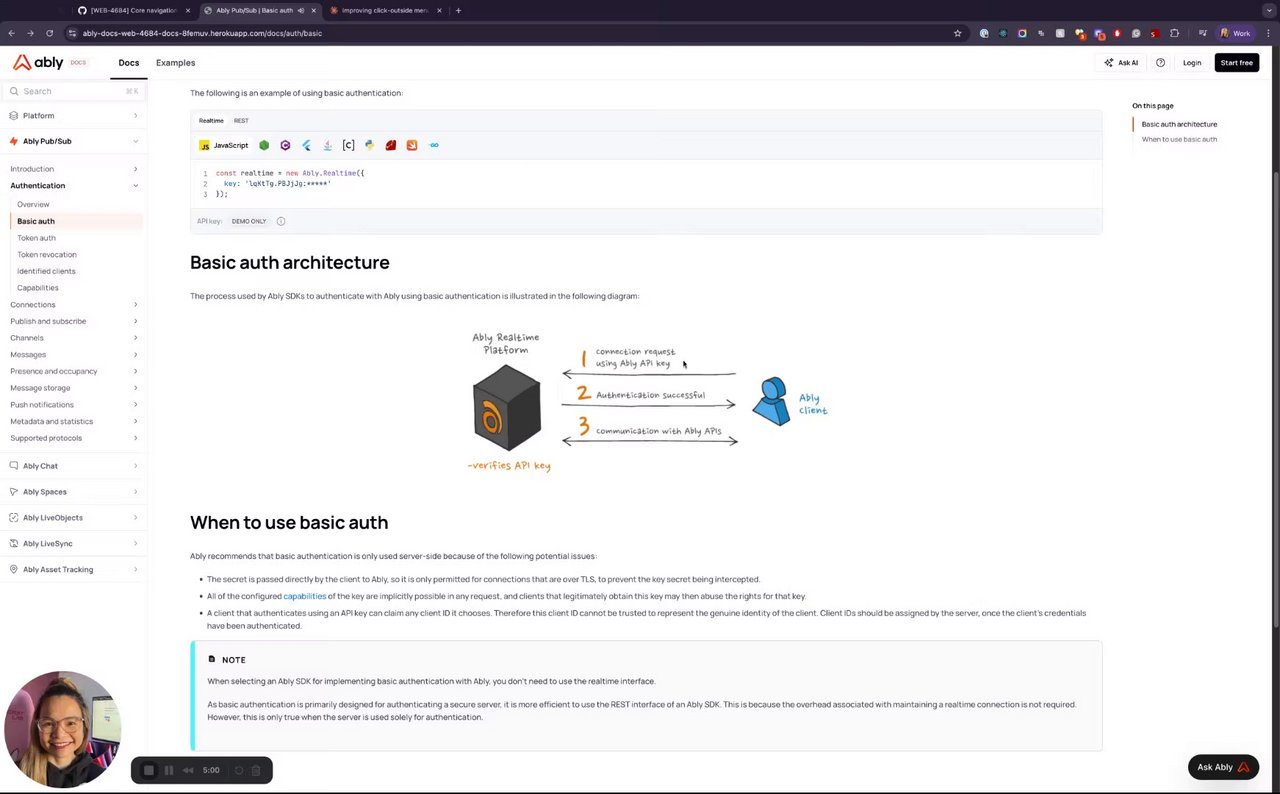Image resolution: width=1280 pixels, height=794 pixels.
Task: Open the Chrome three-dot menu
Action: [x=1269, y=33]
